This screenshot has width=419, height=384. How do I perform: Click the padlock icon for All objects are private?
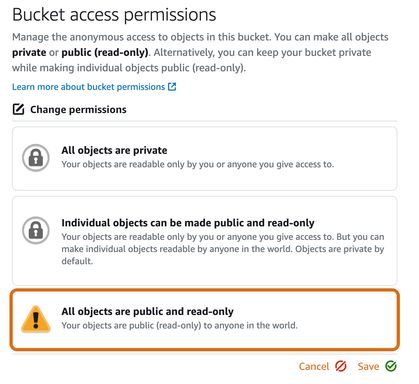(x=36, y=158)
